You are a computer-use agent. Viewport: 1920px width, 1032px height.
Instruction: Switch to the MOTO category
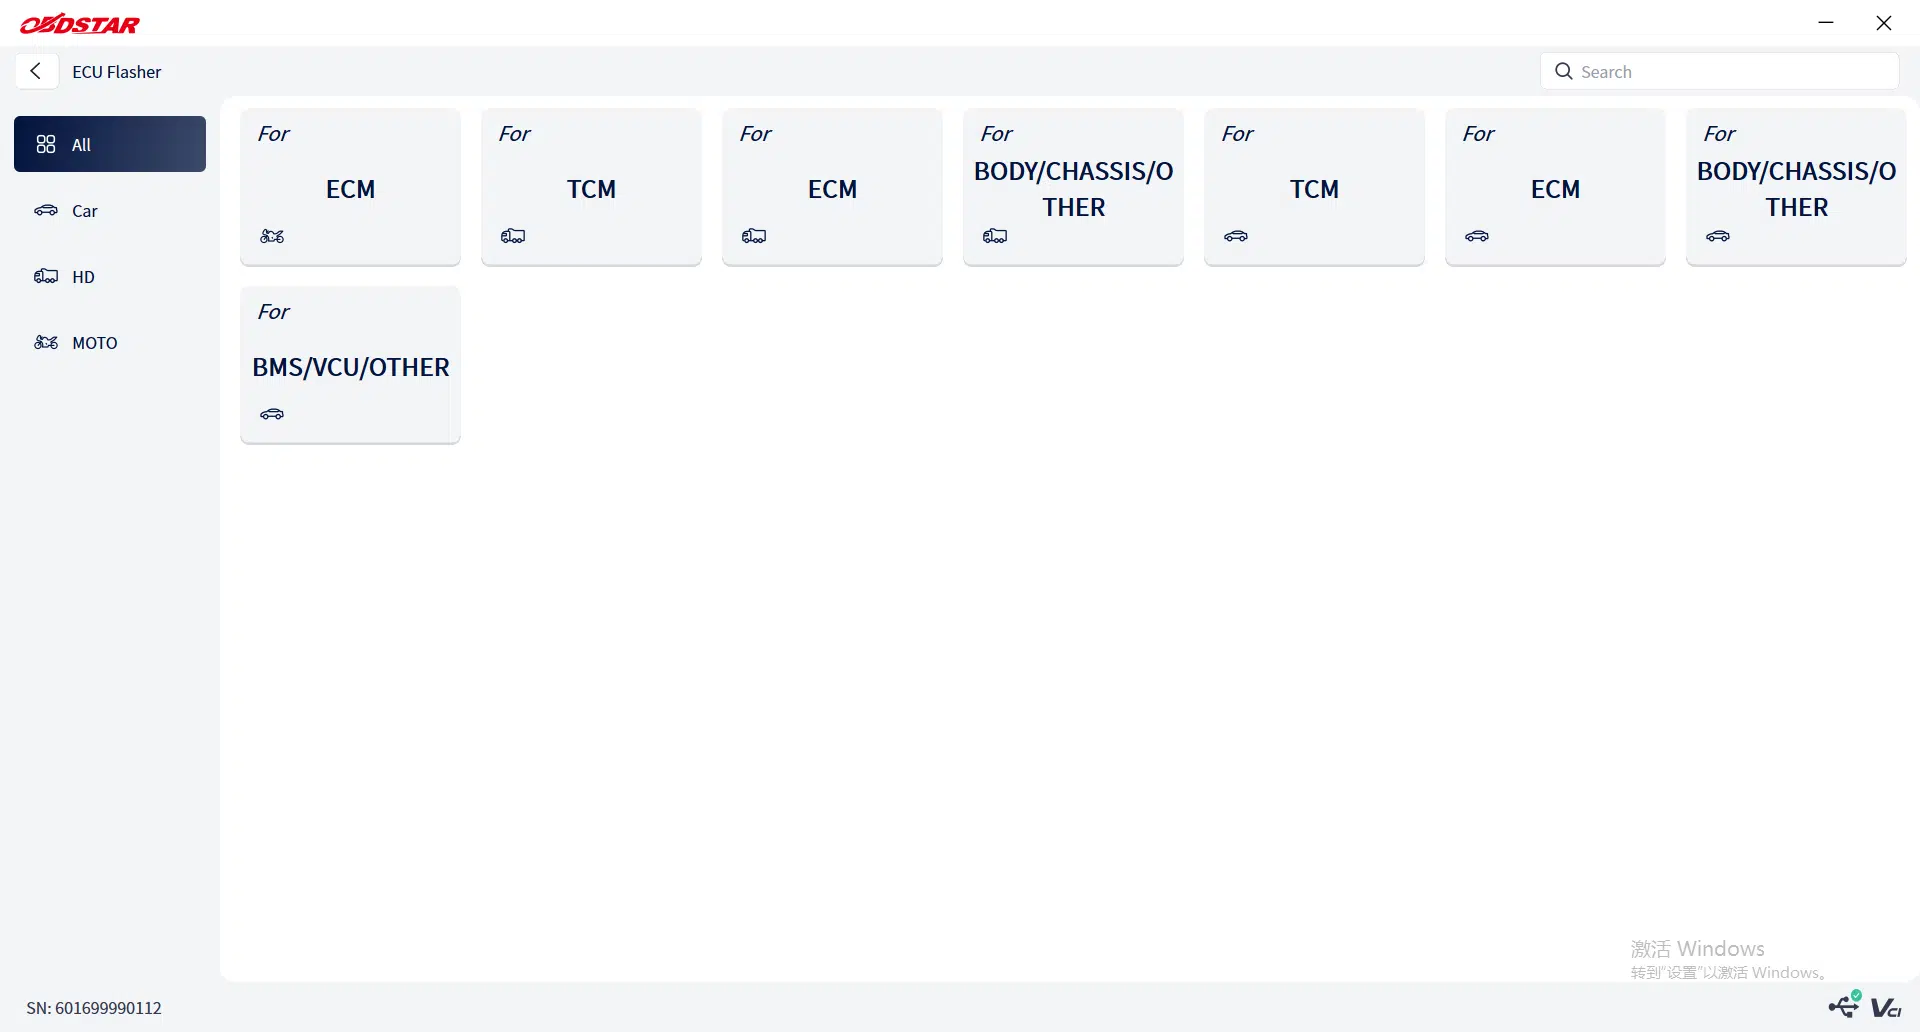pyautogui.click(x=110, y=342)
